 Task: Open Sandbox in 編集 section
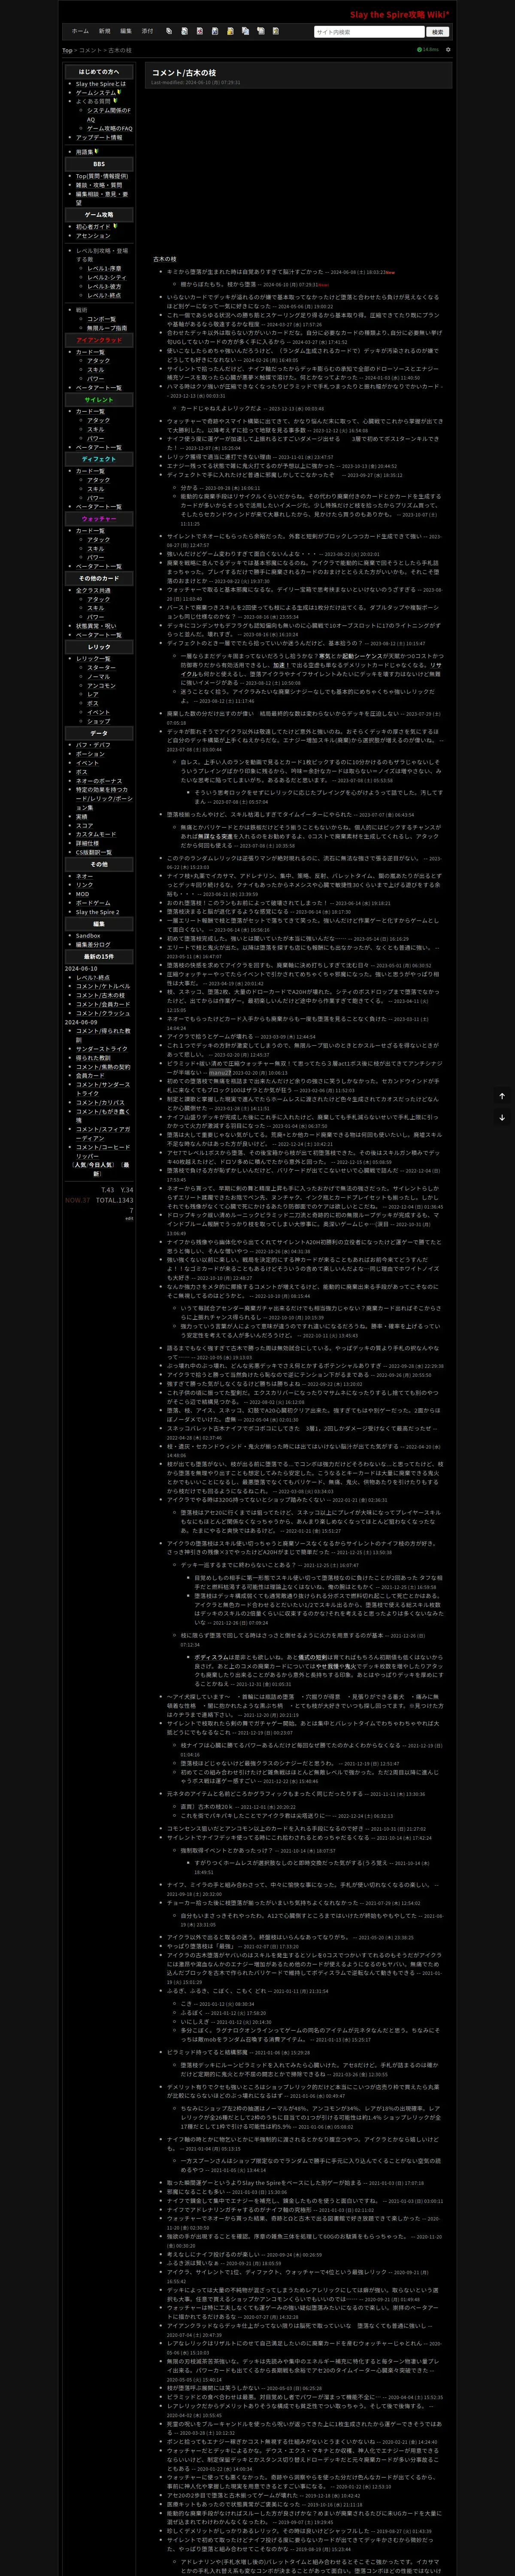point(88,936)
